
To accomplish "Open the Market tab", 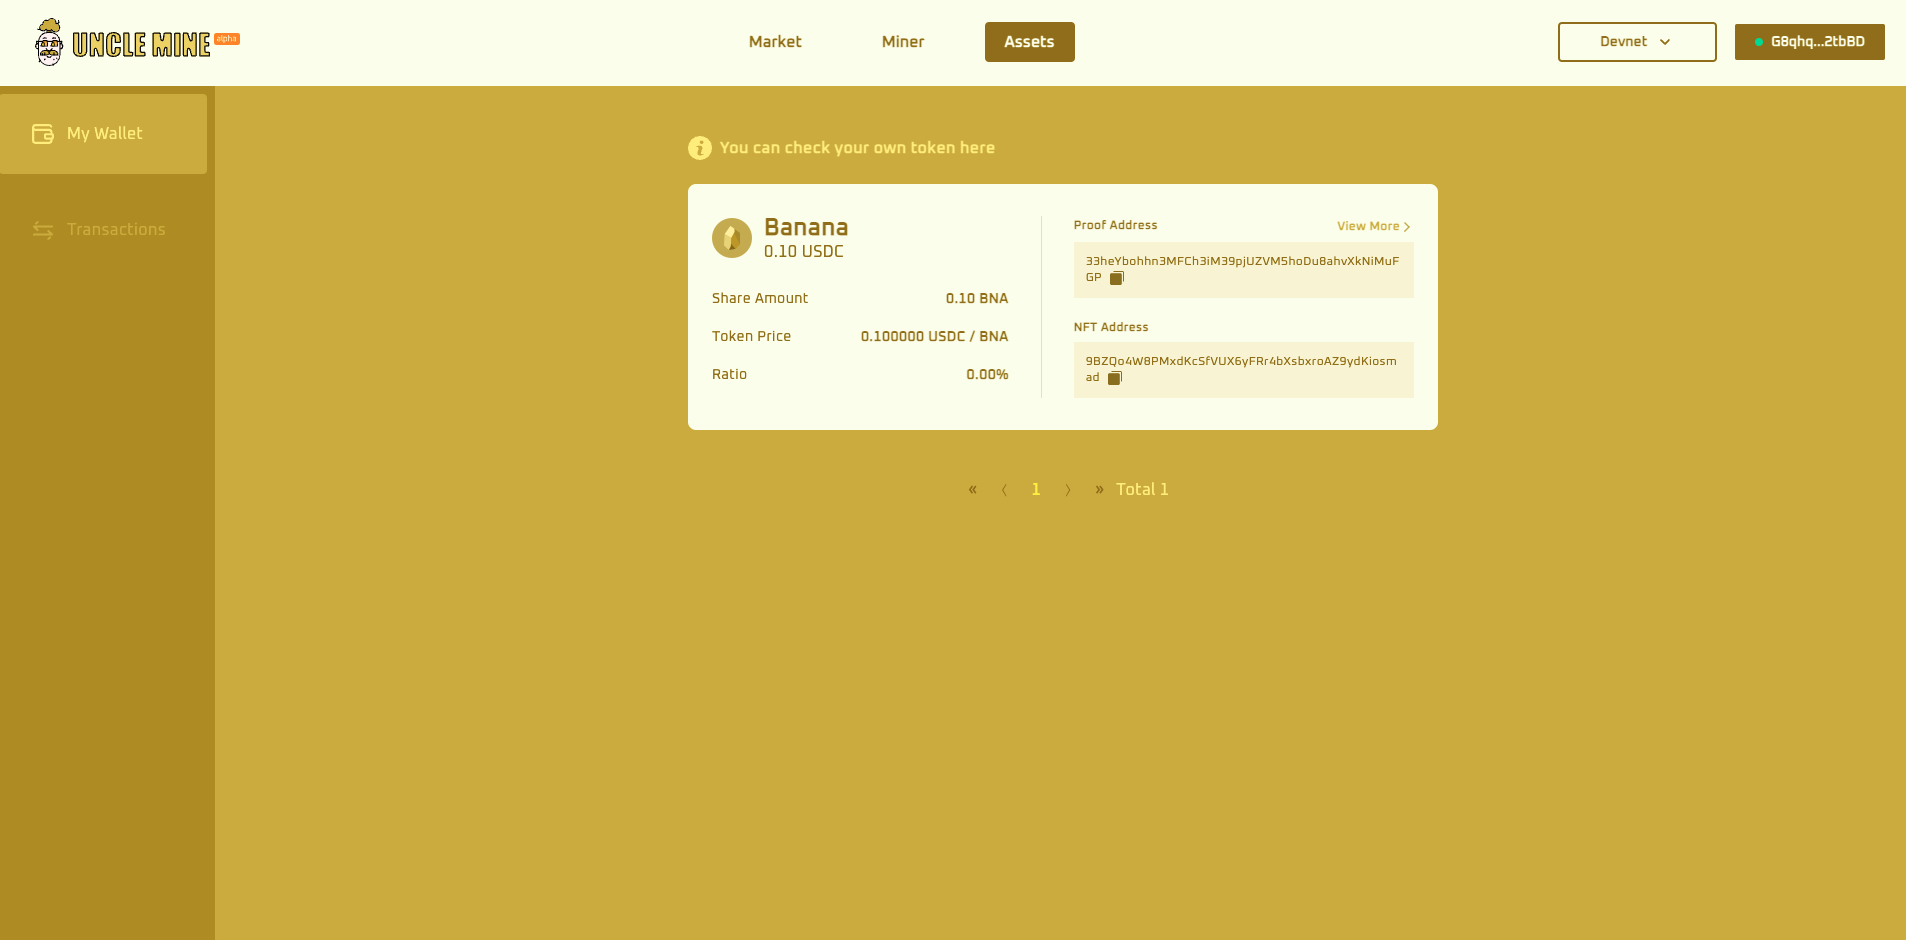I will coord(775,42).
